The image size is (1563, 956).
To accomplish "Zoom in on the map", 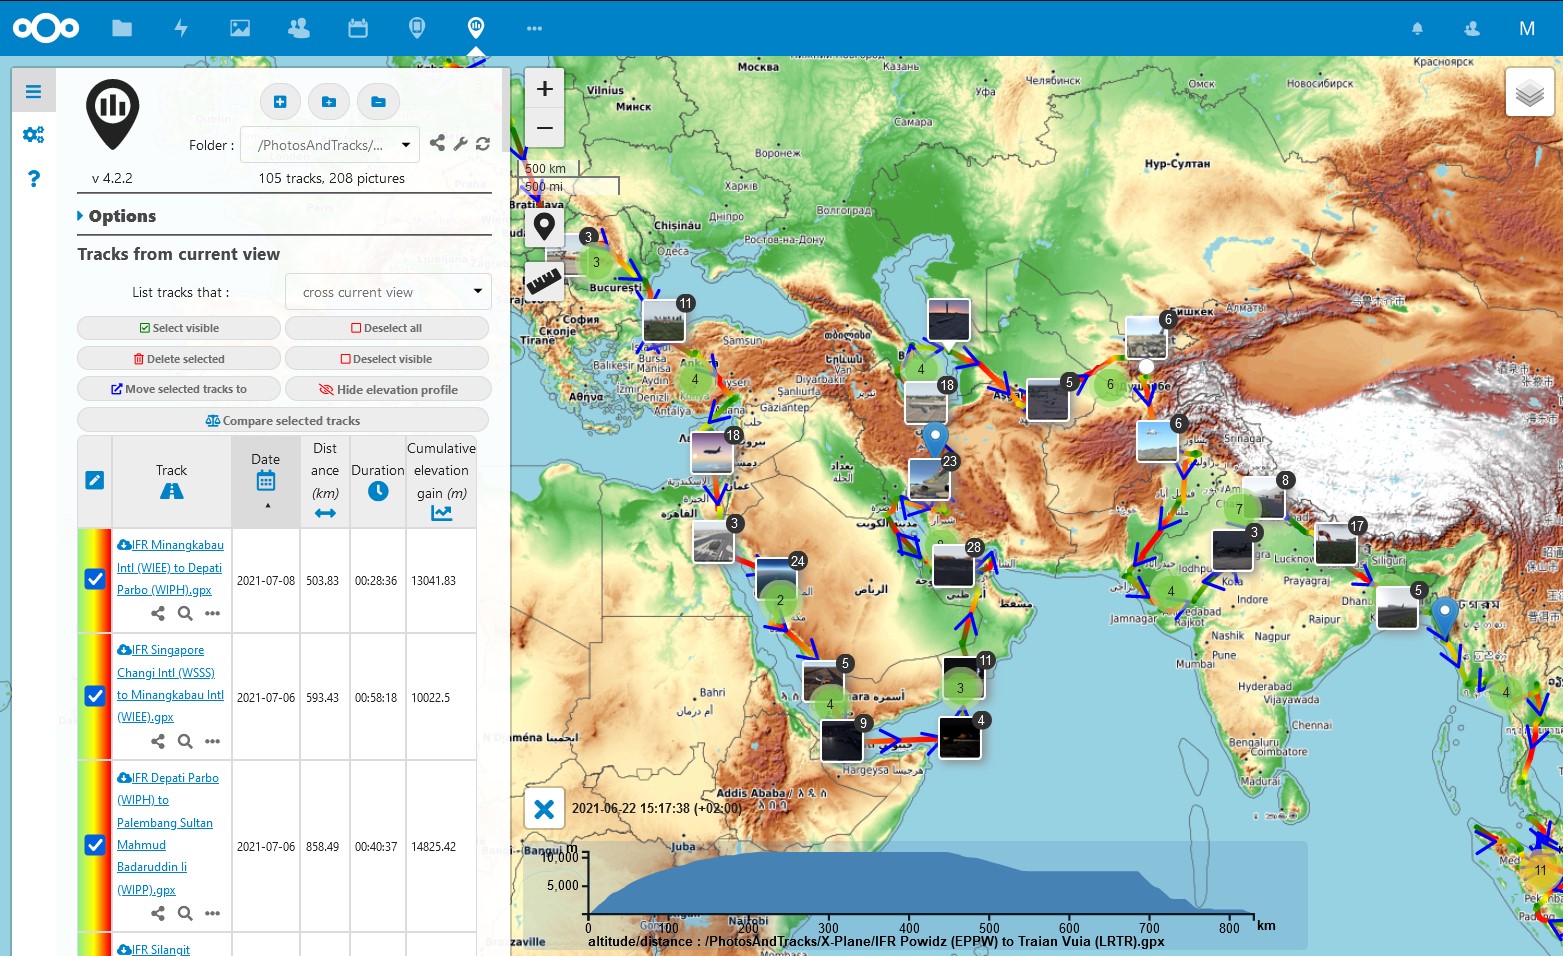I will 544,89.
